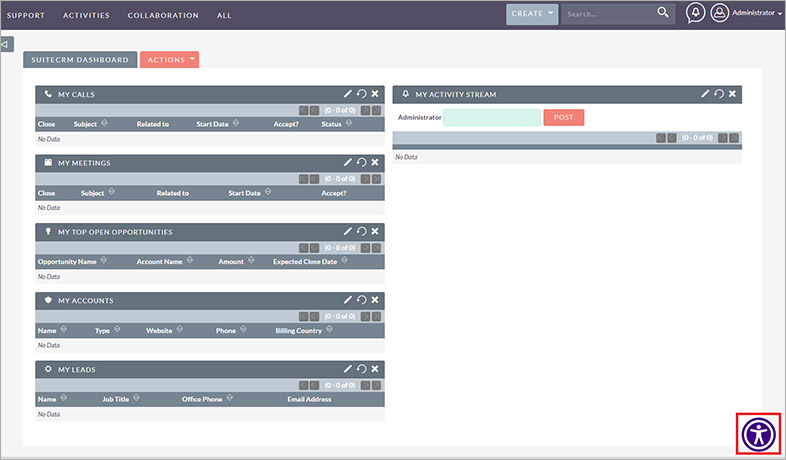The width and height of the screenshot is (786, 460).
Task: Expand the Actions dropdown
Action: point(169,59)
